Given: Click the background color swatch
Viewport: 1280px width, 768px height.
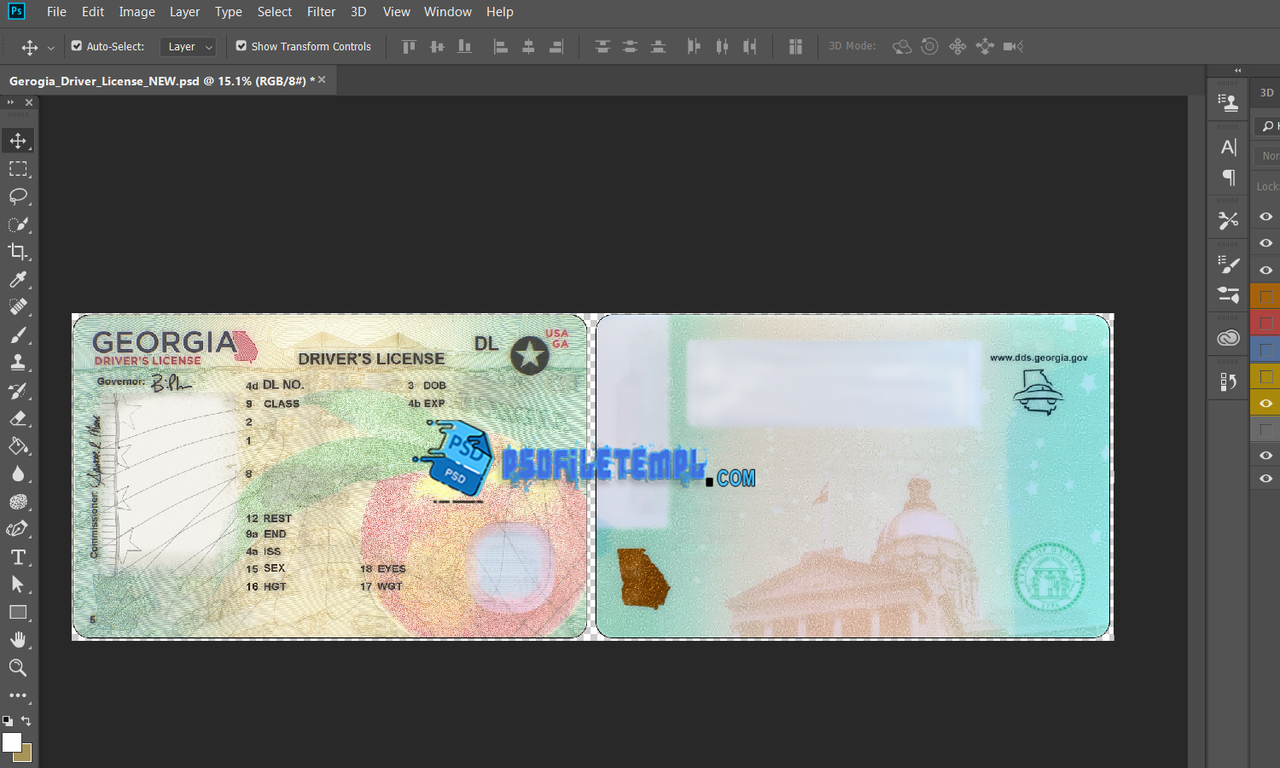Looking at the screenshot, I should click(25, 754).
